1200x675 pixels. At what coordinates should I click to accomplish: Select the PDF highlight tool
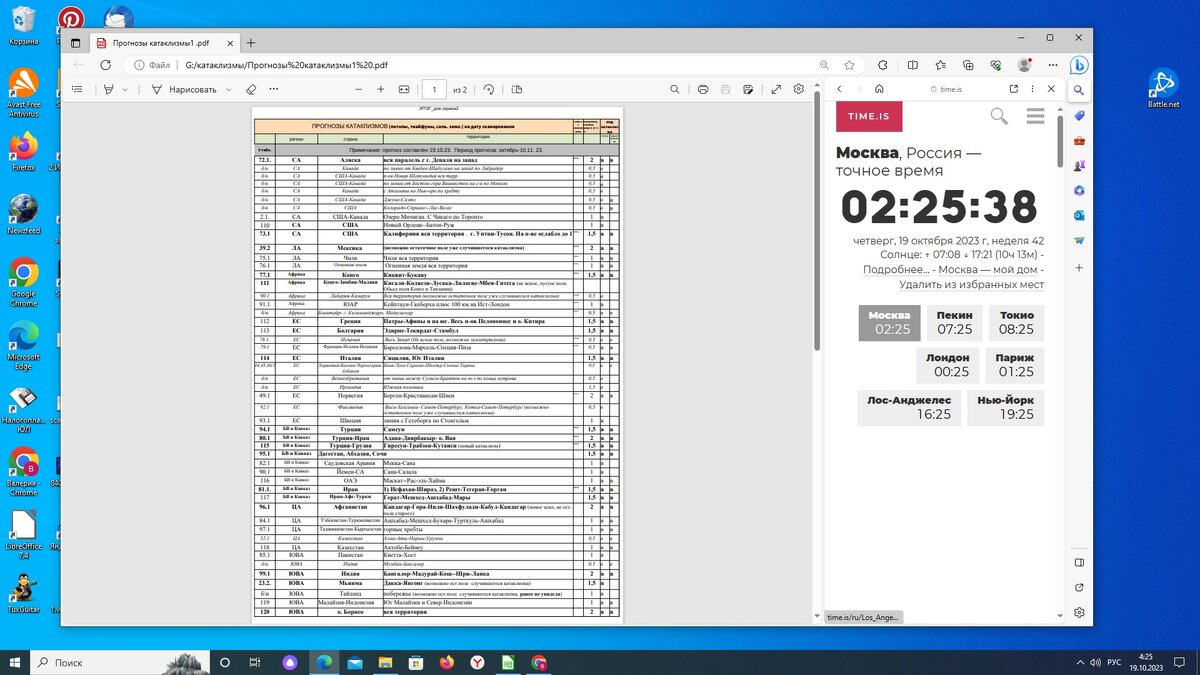point(109,89)
